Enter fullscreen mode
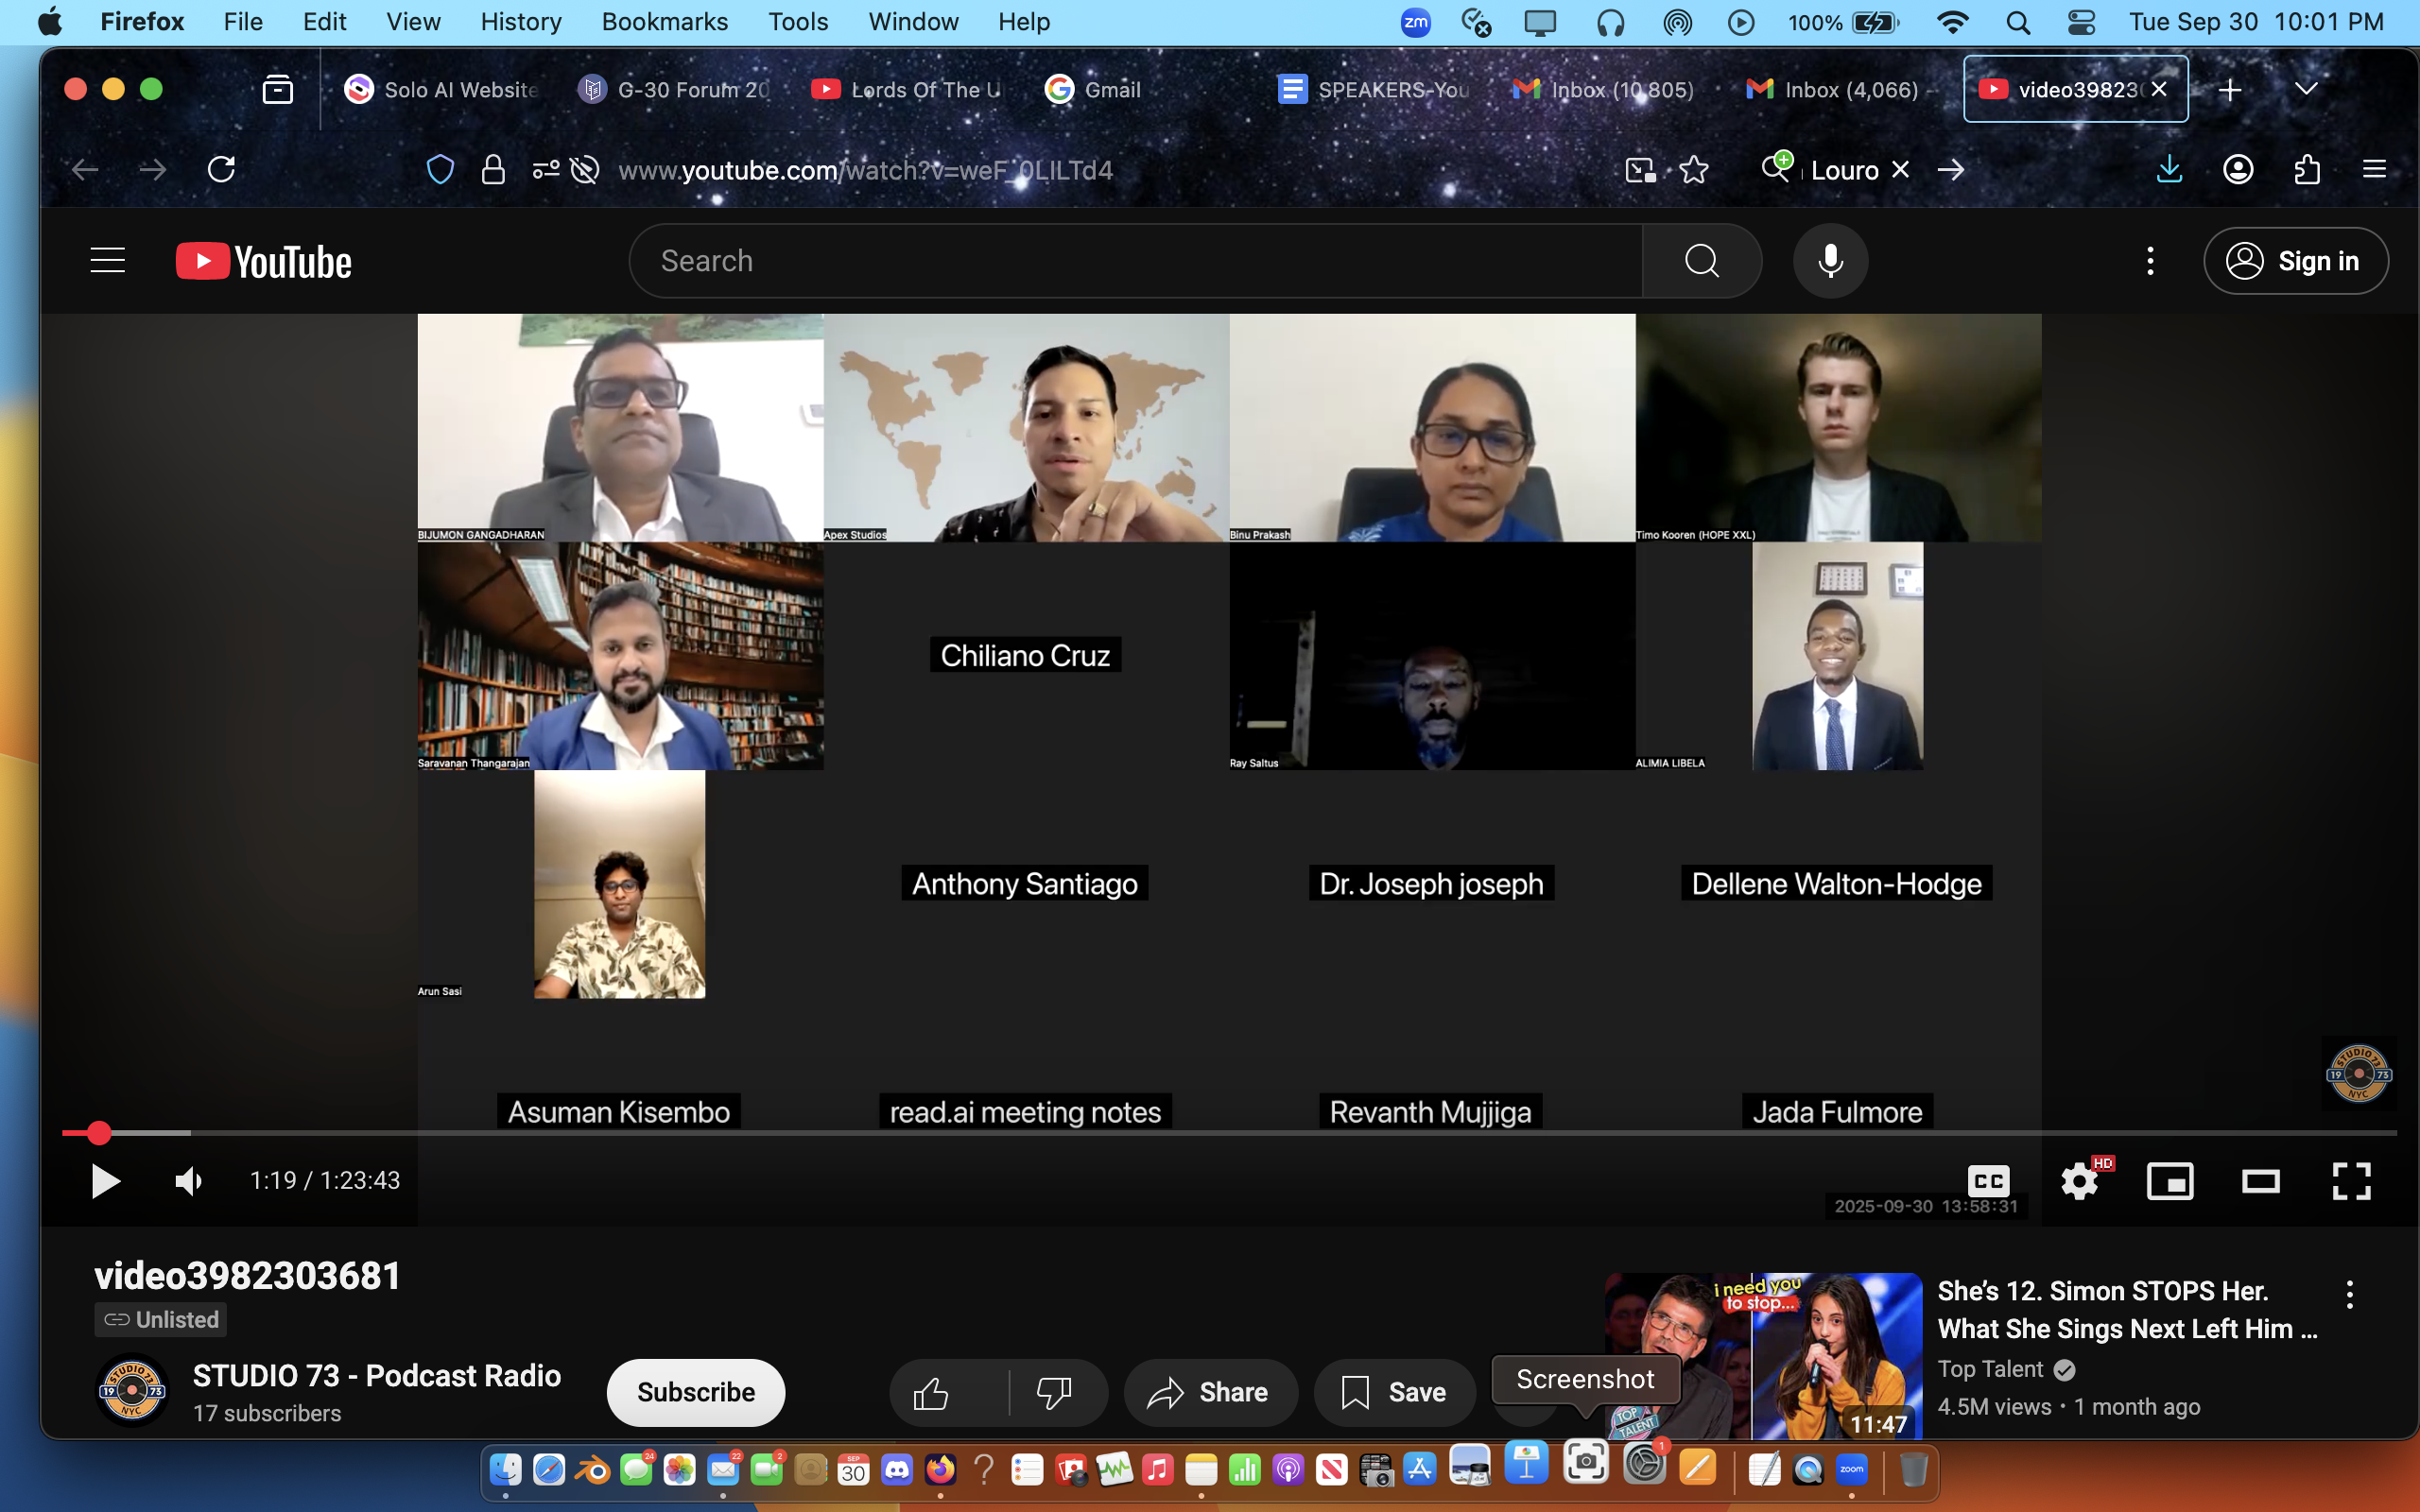Image resolution: width=2420 pixels, height=1512 pixels. tap(2351, 1181)
